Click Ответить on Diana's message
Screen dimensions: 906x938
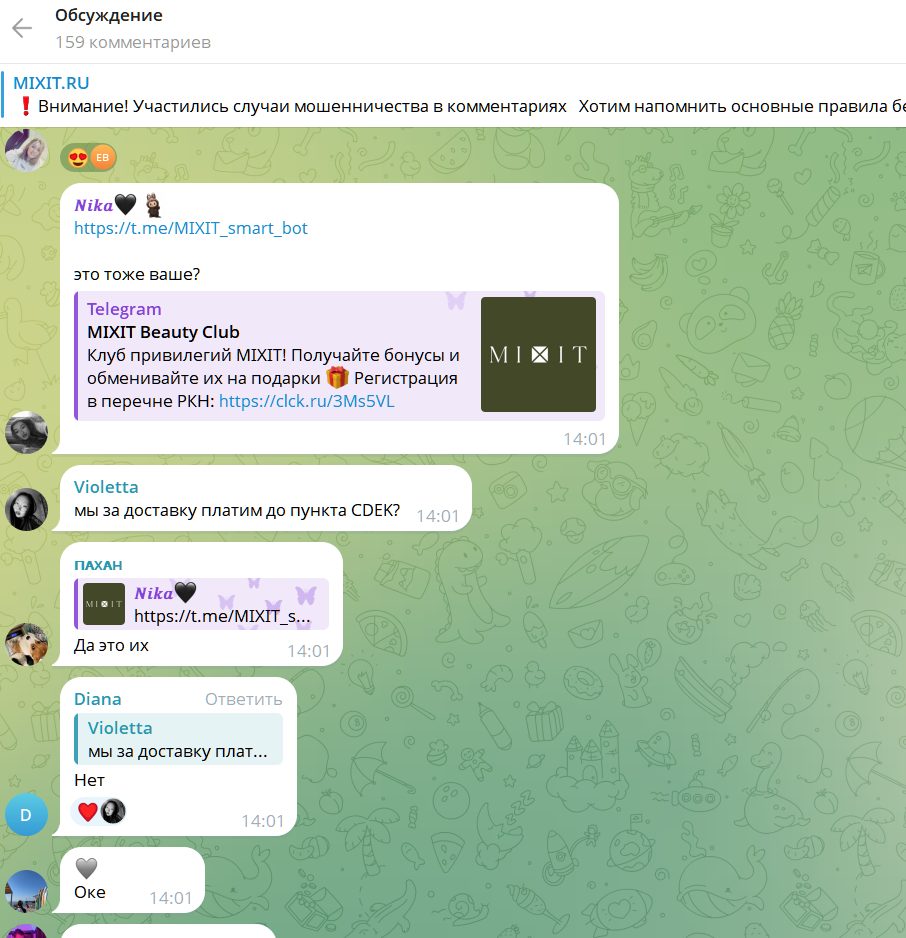coord(243,699)
